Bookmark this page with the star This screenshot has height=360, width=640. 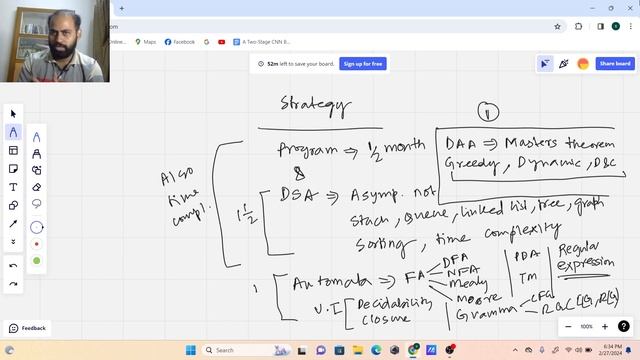pyautogui.click(x=557, y=27)
